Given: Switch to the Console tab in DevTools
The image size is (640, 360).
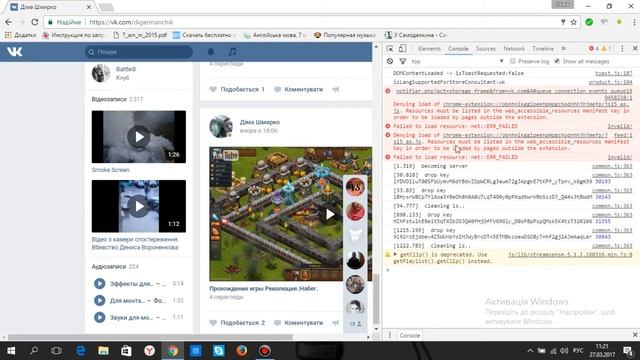Looking at the screenshot, I should pos(458,49).
